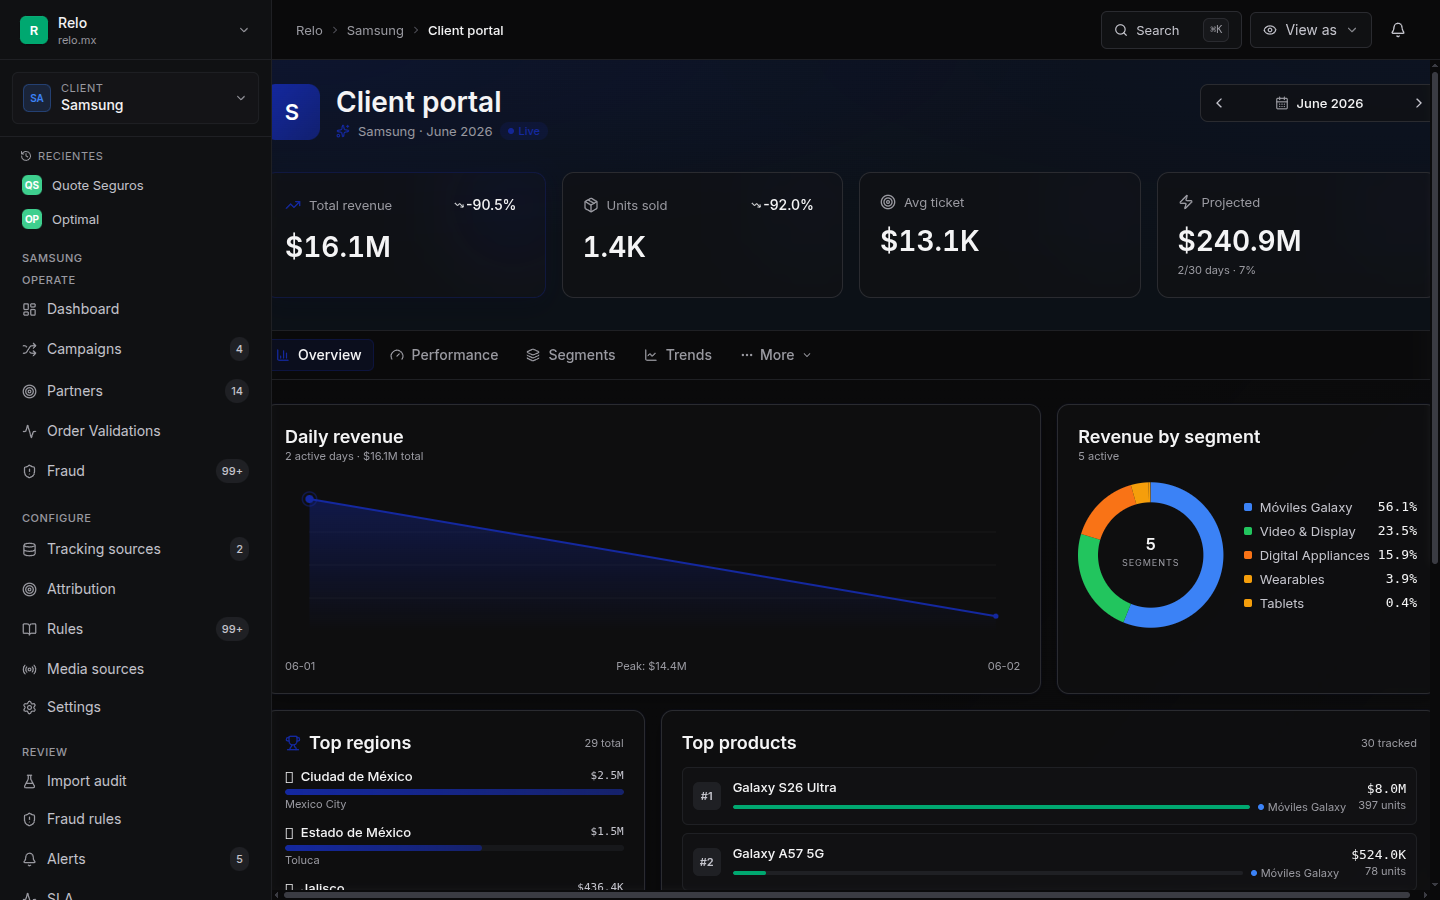The image size is (1440, 900).
Task: Click the Import audit flask icon
Action: pyautogui.click(x=30, y=781)
